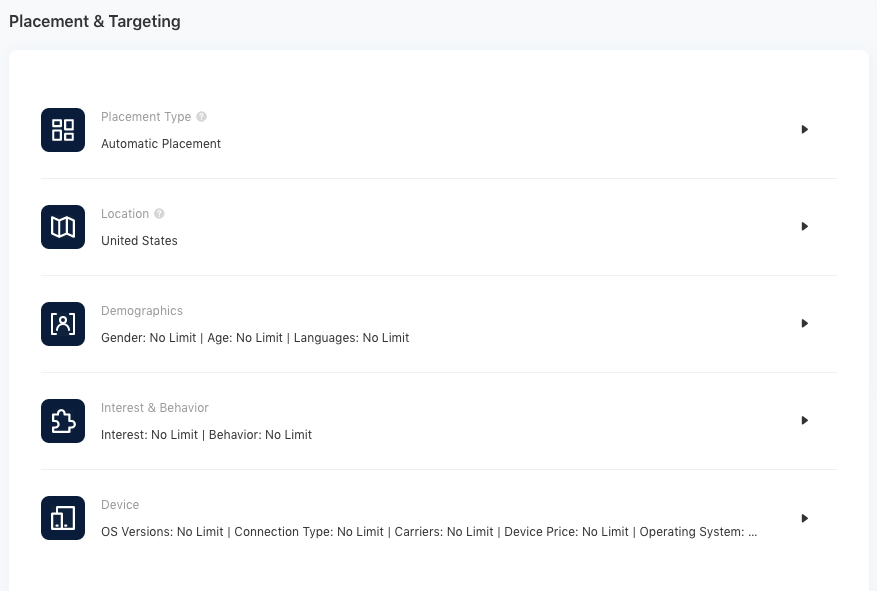Viewport: 877px width, 591px height.
Task: Click the Interest: No Limit summary text
Action: pos(149,435)
